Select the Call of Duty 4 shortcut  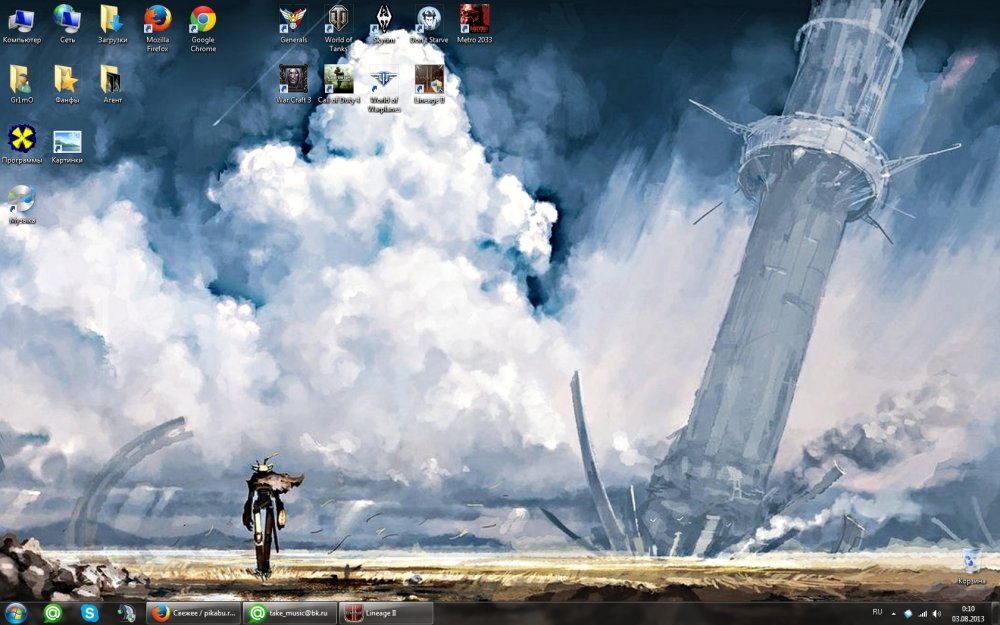(x=339, y=84)
